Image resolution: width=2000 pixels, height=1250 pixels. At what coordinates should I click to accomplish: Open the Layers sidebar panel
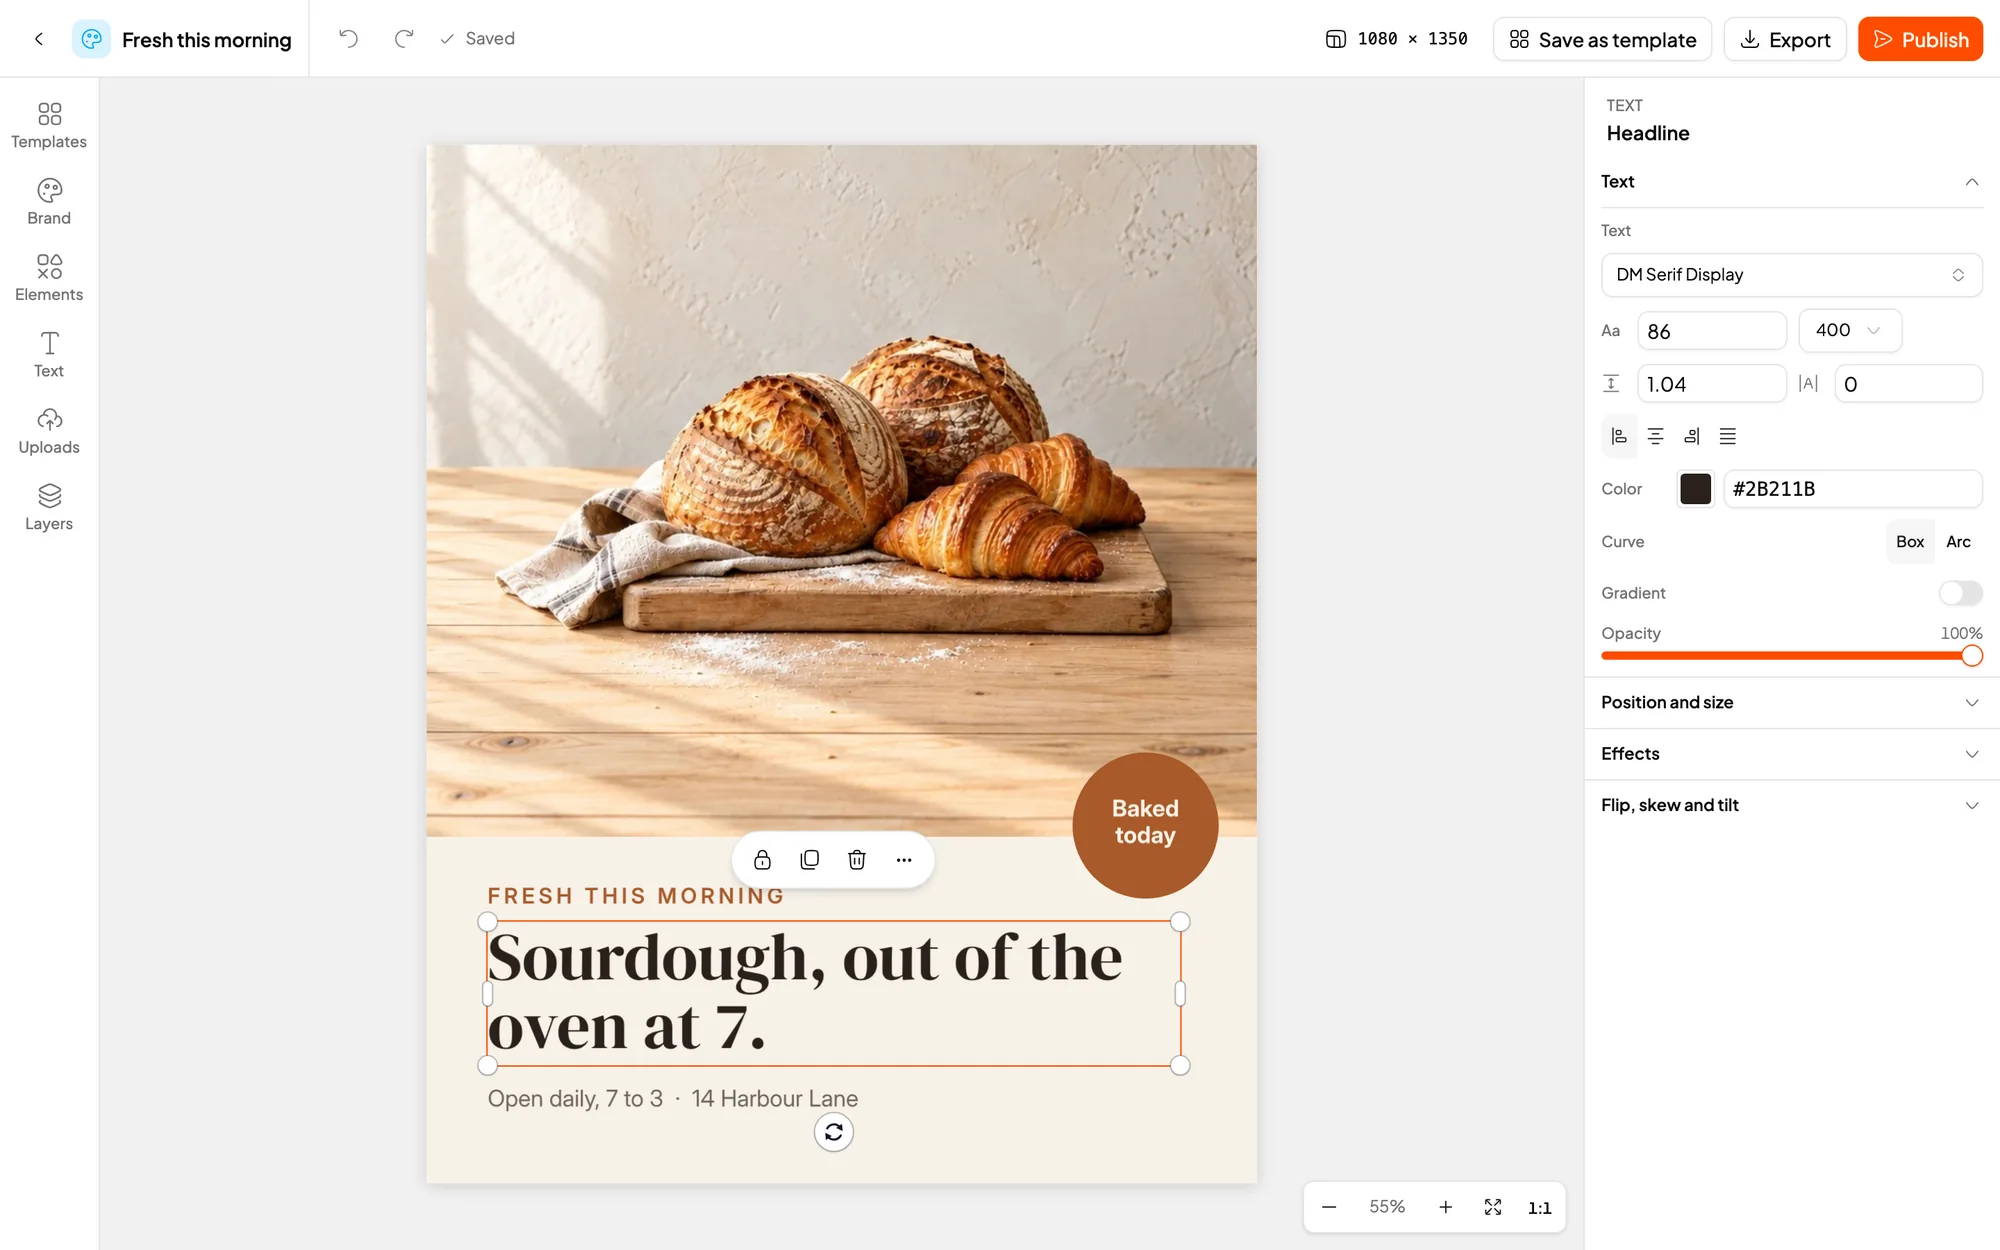tap(49, 507)
